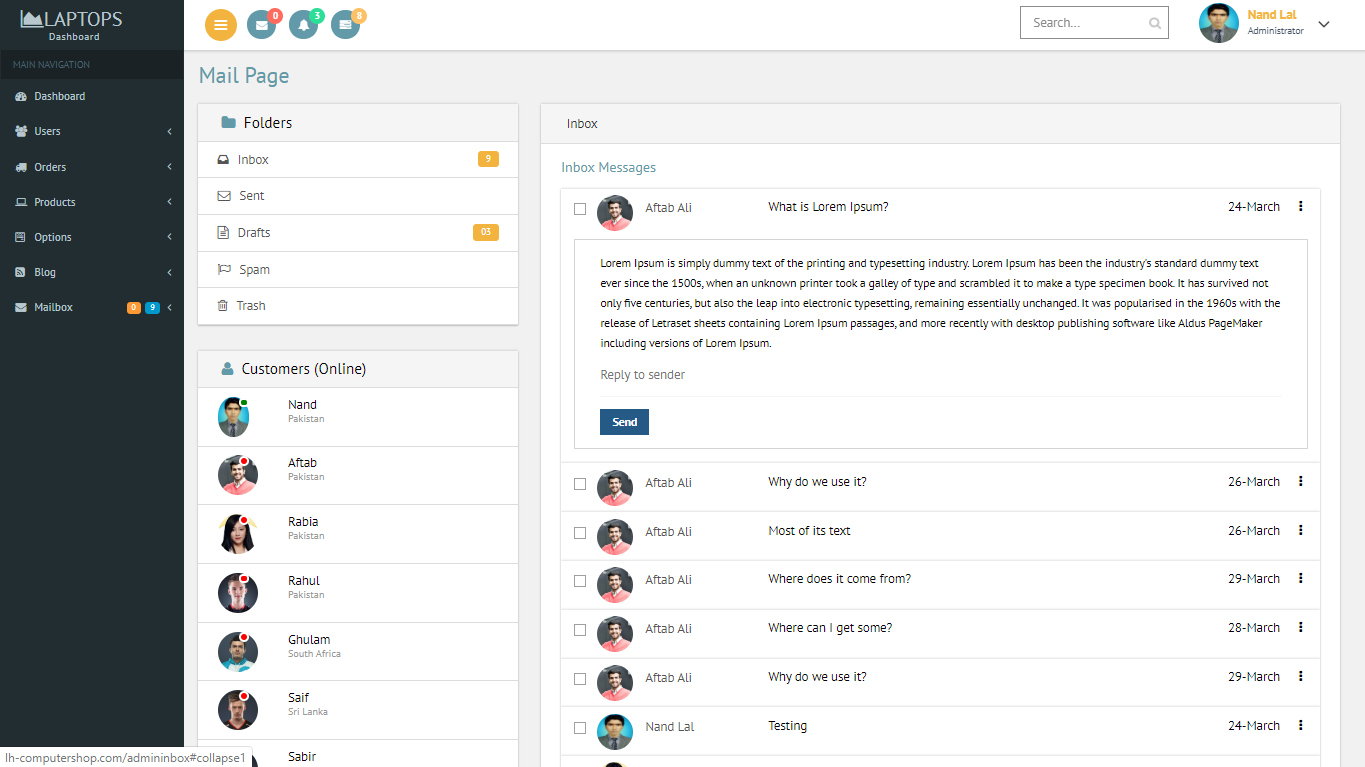The height and width of the screenshot is (767, 1365).
Task: Click the Mailbox envelope icon in the sidebar
Action: click(21, 307)
